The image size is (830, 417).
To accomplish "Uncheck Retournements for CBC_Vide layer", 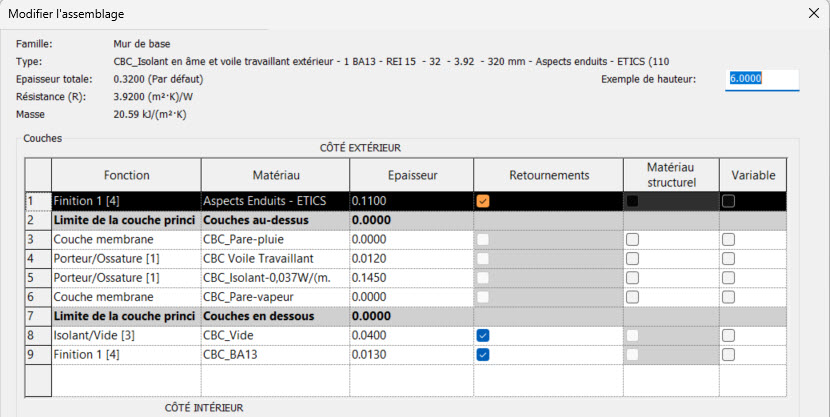I will click(x=484, y=335).
